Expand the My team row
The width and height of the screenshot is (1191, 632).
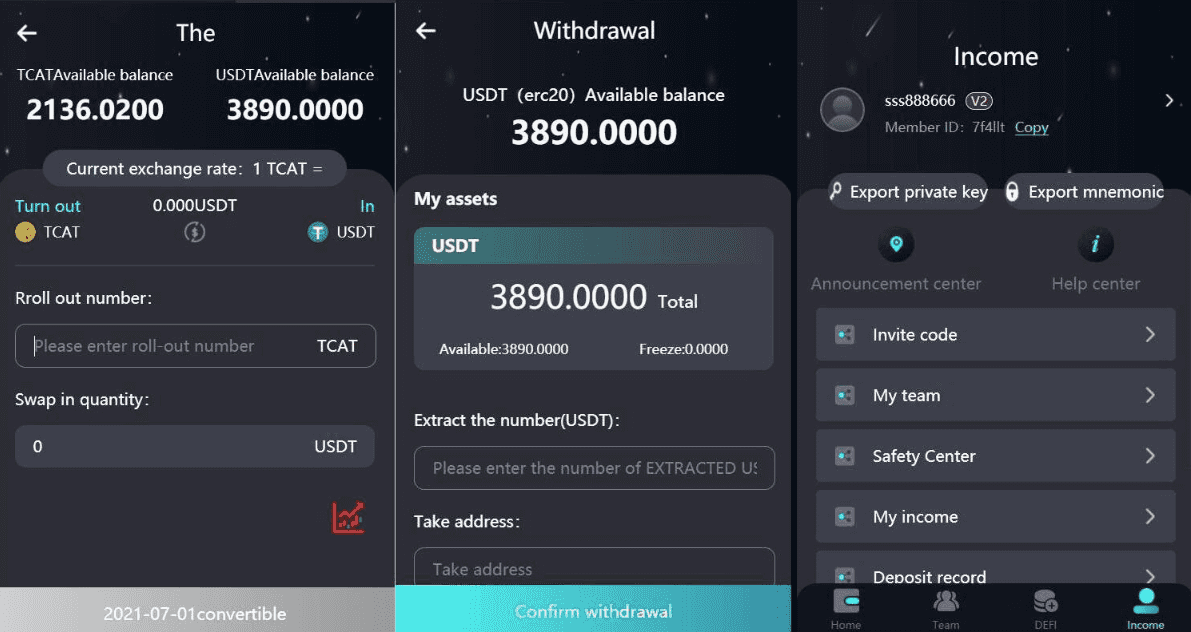(995, 395)
